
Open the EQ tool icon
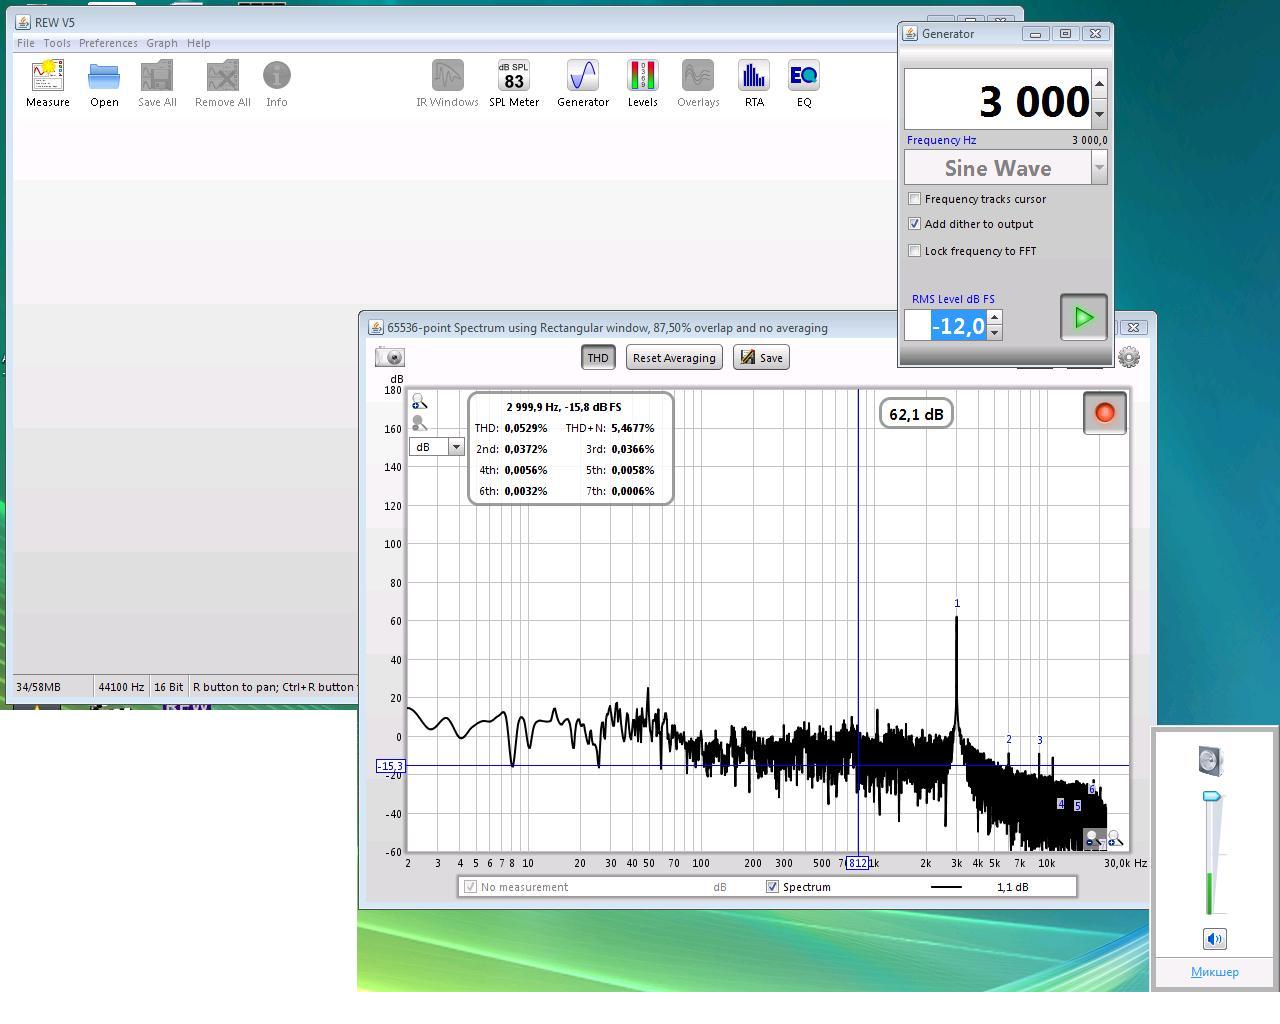coord(804,84)
